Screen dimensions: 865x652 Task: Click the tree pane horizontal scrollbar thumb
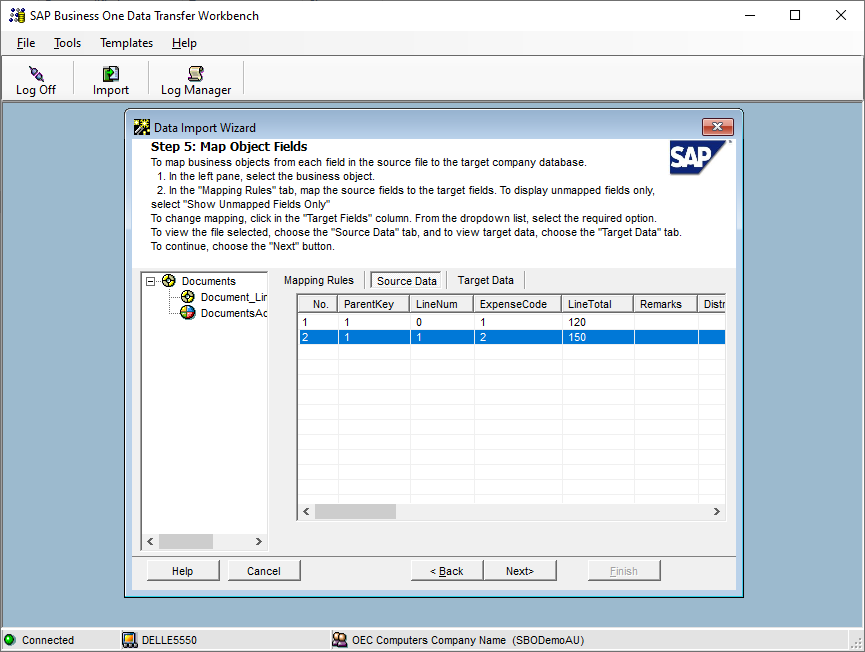(186, 542)
